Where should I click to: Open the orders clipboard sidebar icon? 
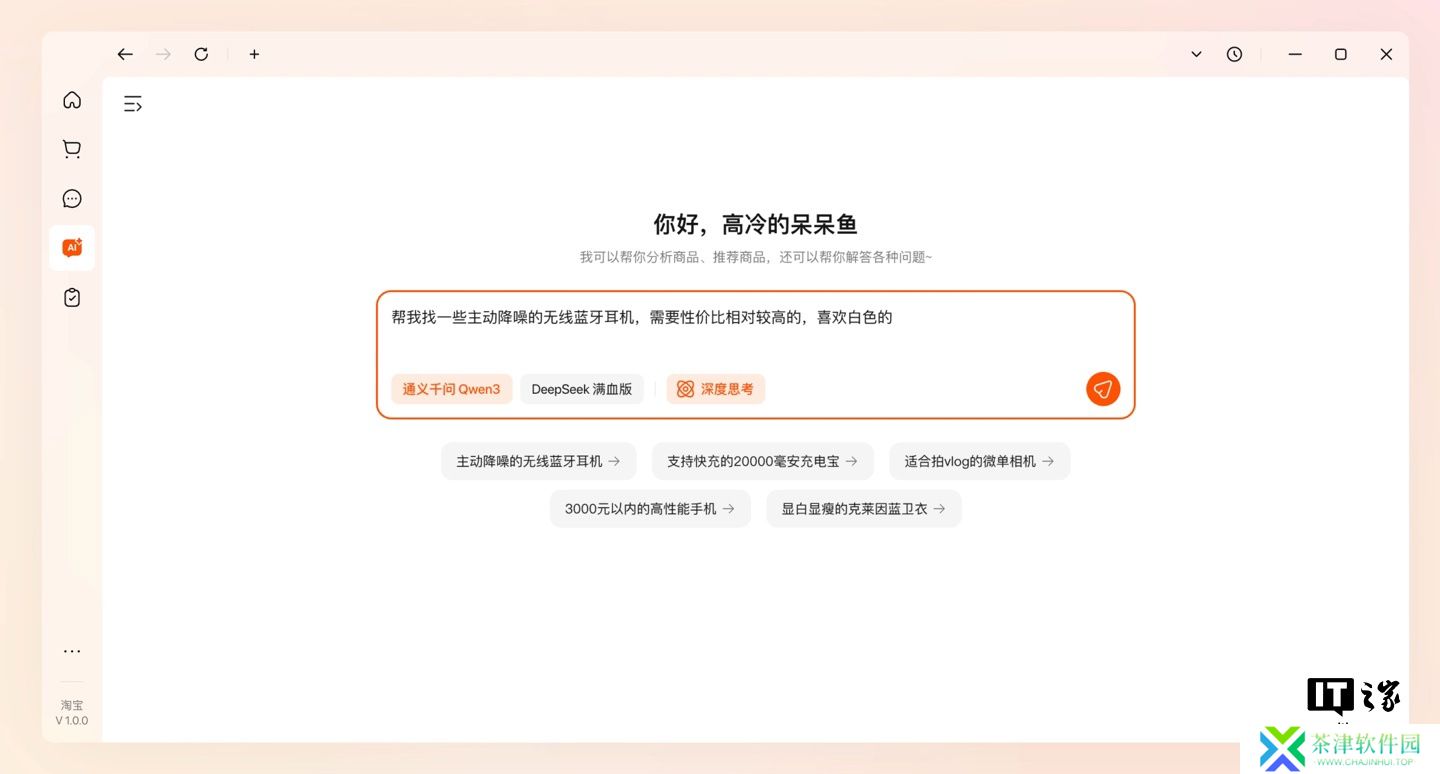(72, 297)
